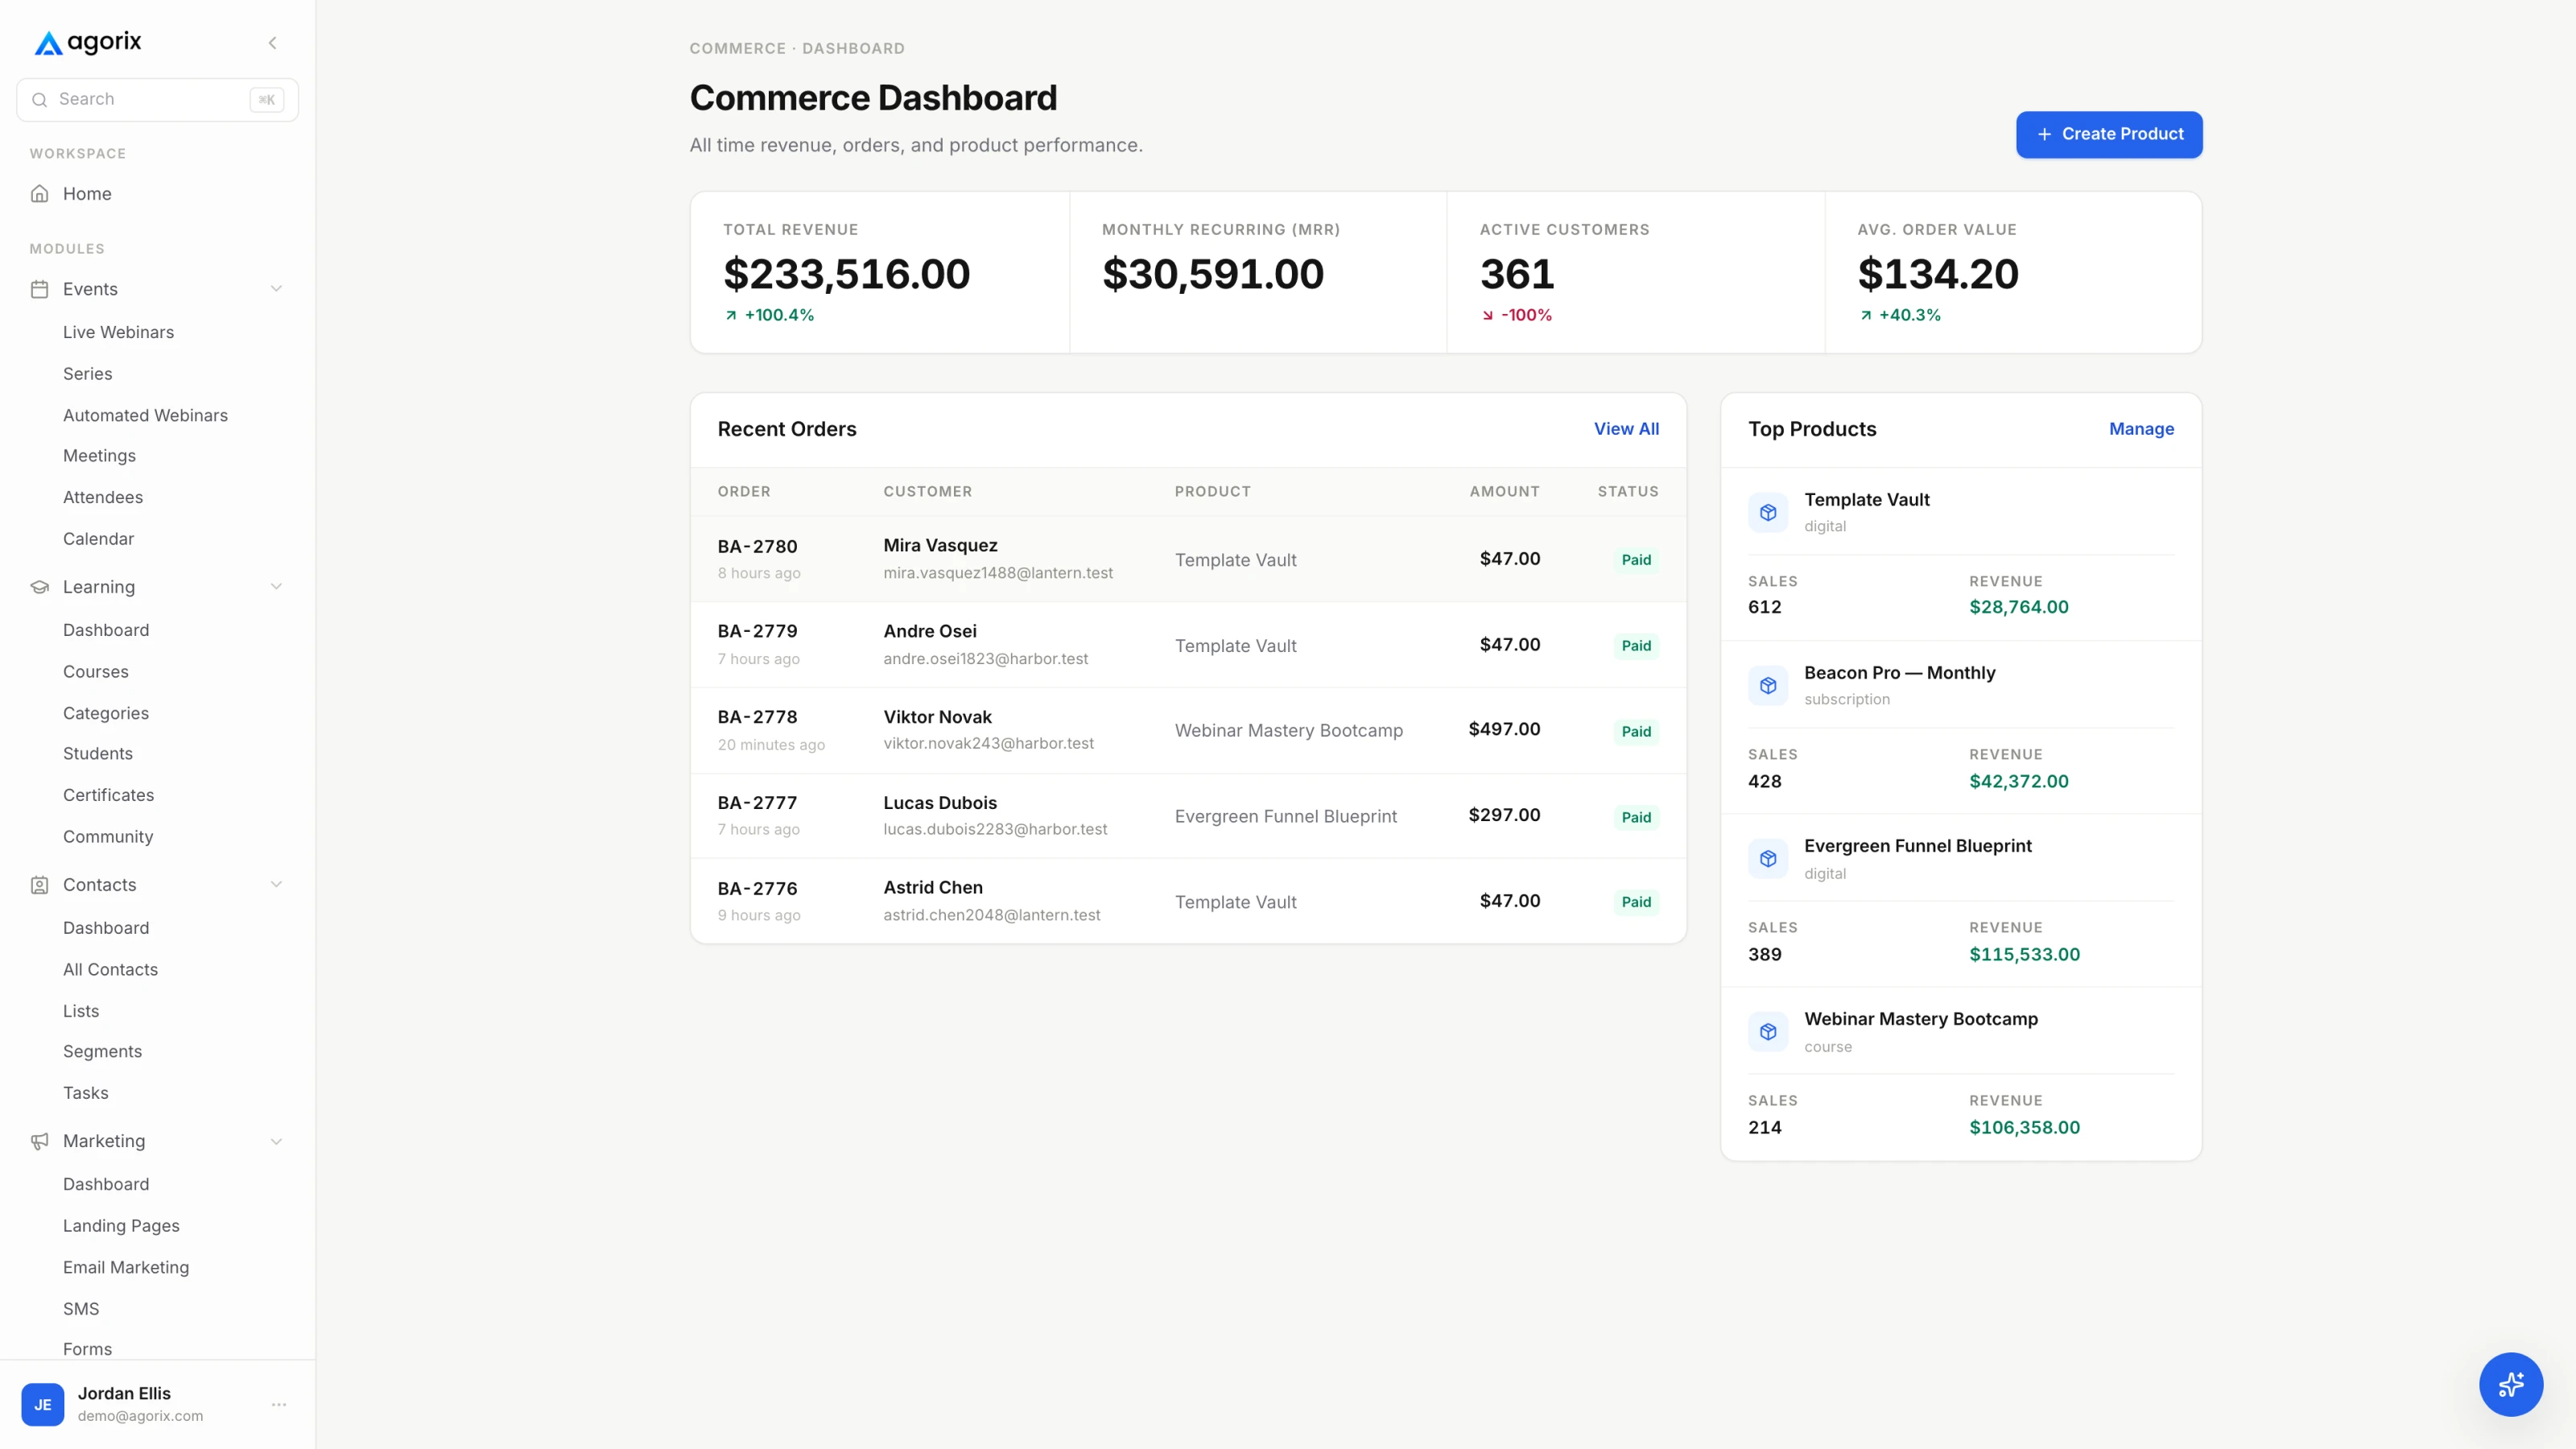2576x1449 pixels.
Task: Click Lucas Dubois customer name
Action: coord(940,803)
